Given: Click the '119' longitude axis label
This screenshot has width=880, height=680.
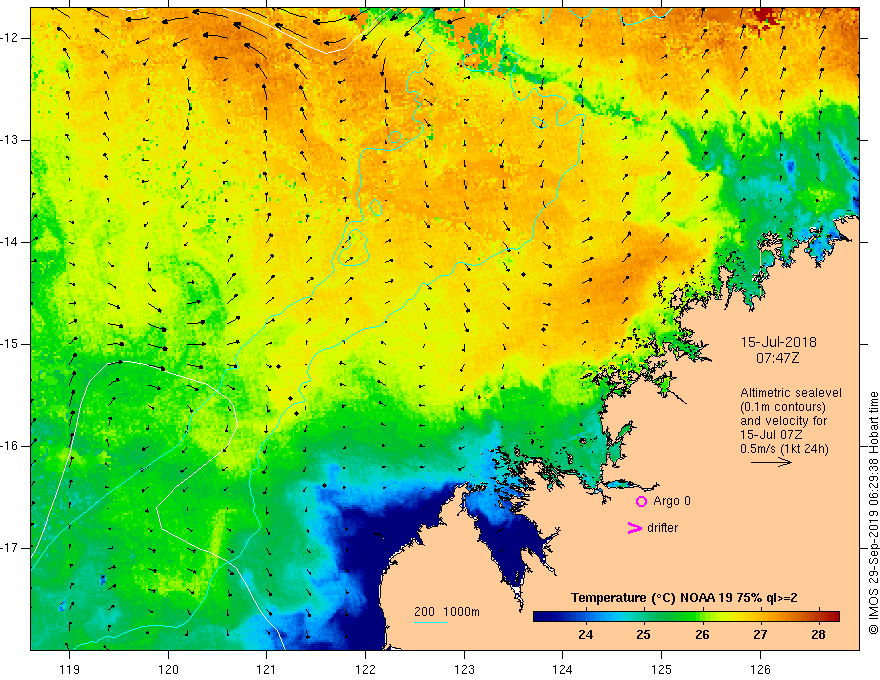Looking at the screenshot, I should (x=70, y=669).
